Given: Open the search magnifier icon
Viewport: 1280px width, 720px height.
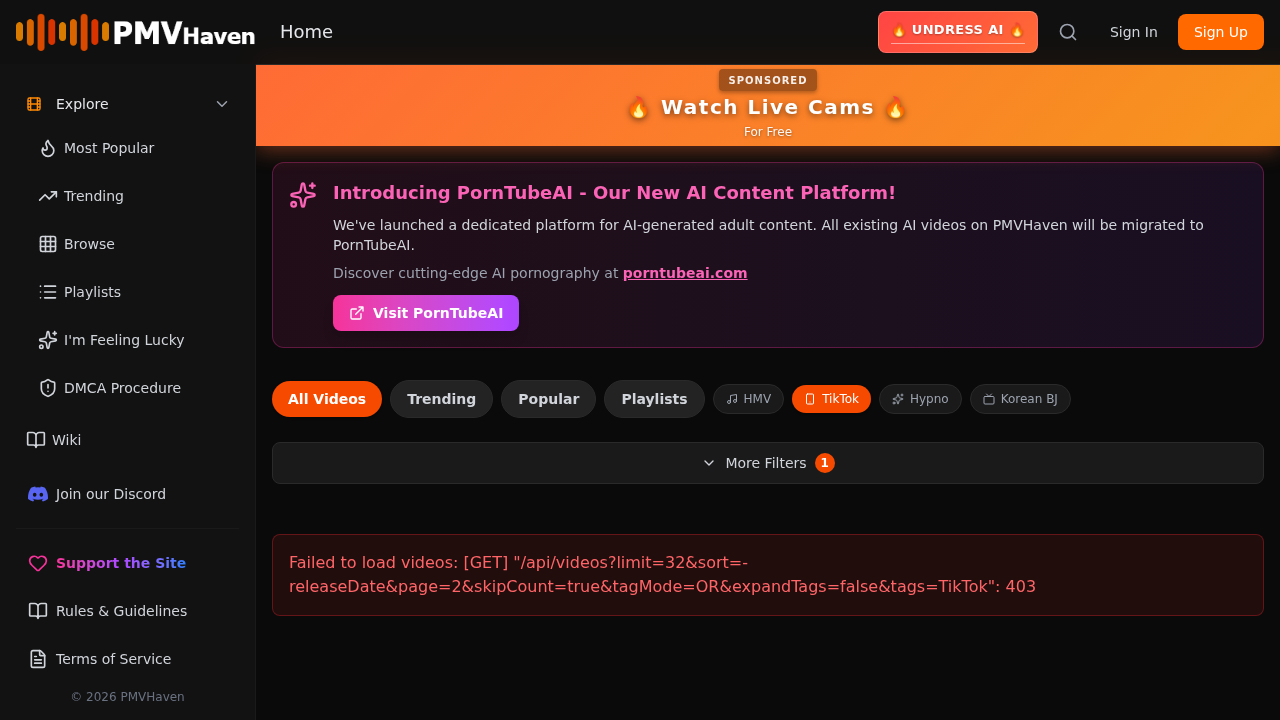Looking at the screenshot, I should 1068,32.
